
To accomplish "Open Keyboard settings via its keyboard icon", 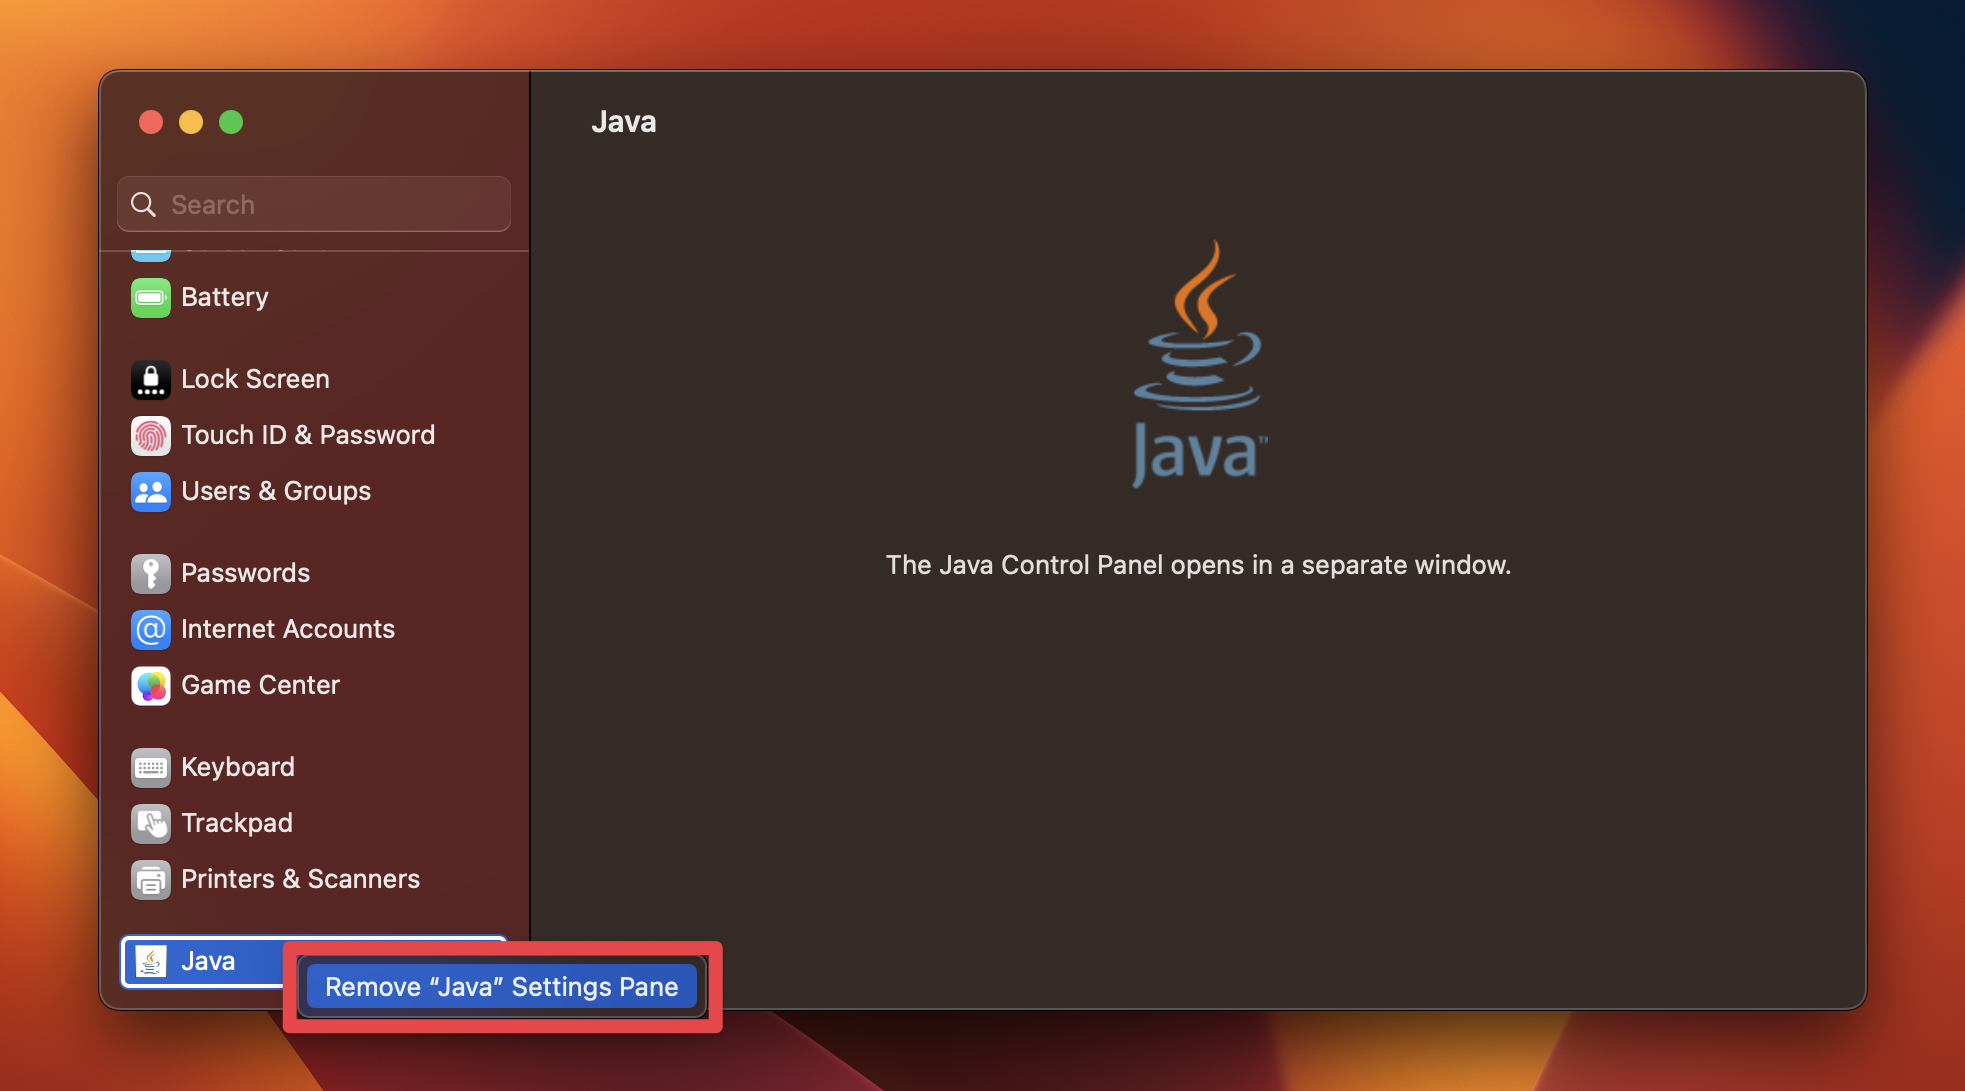I will (150, 766).
